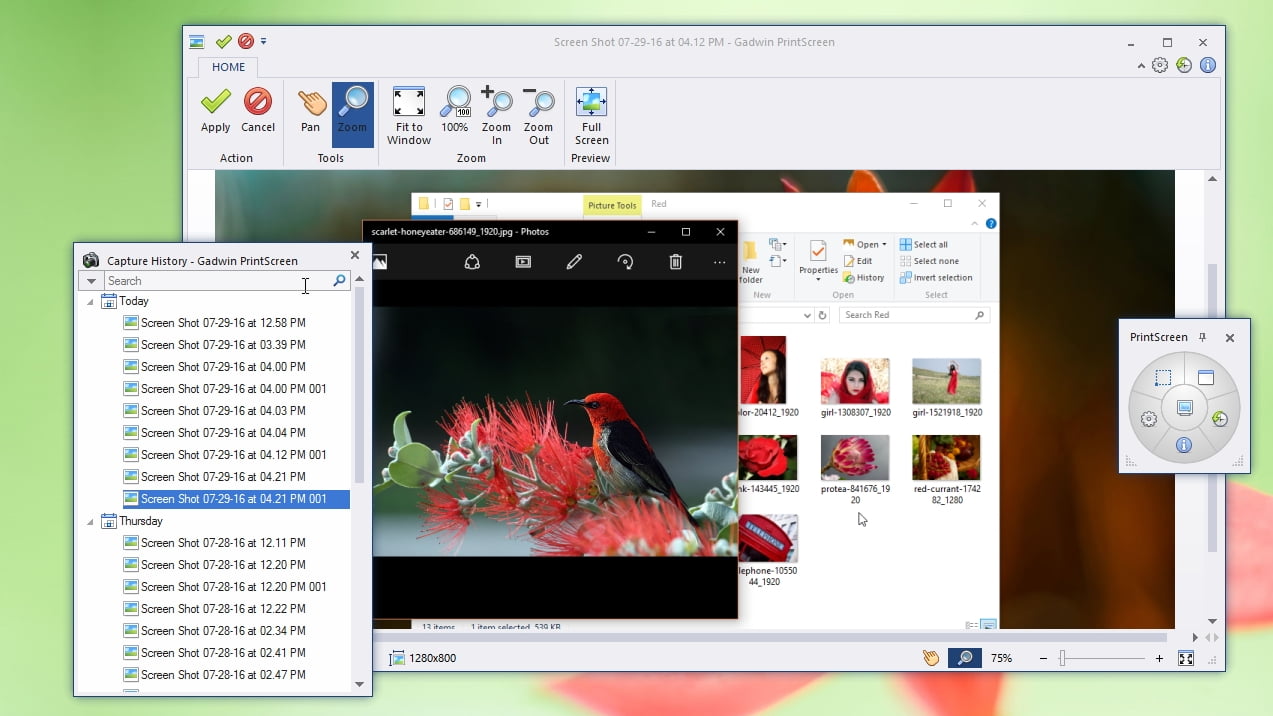Toggle the hand pan mode in status bar
The image size is (1273, 716).
930,658
